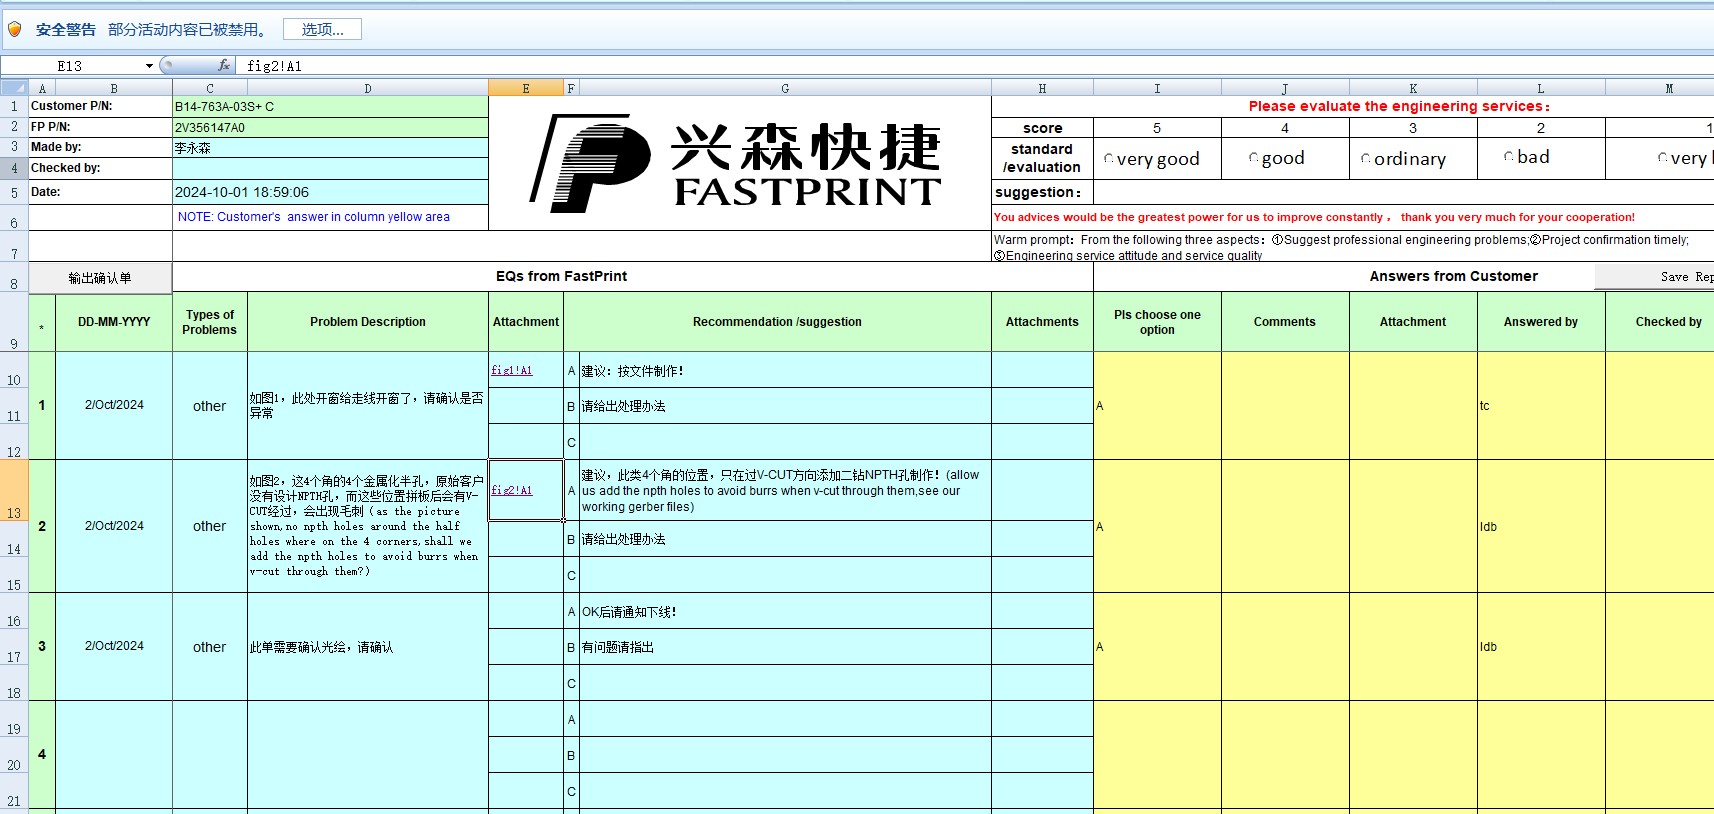Click the fx insert function icon
The width and height of the screenshot is (1714, 814).
[x=224, y=65]
